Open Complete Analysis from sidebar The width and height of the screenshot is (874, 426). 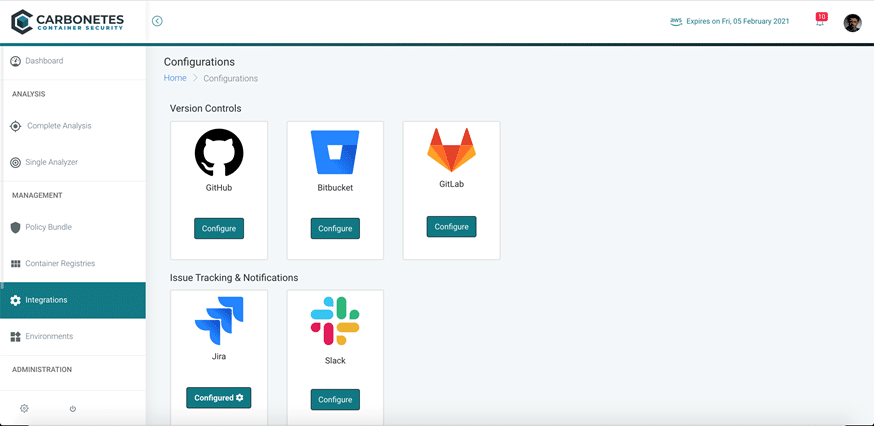point(73,126)
